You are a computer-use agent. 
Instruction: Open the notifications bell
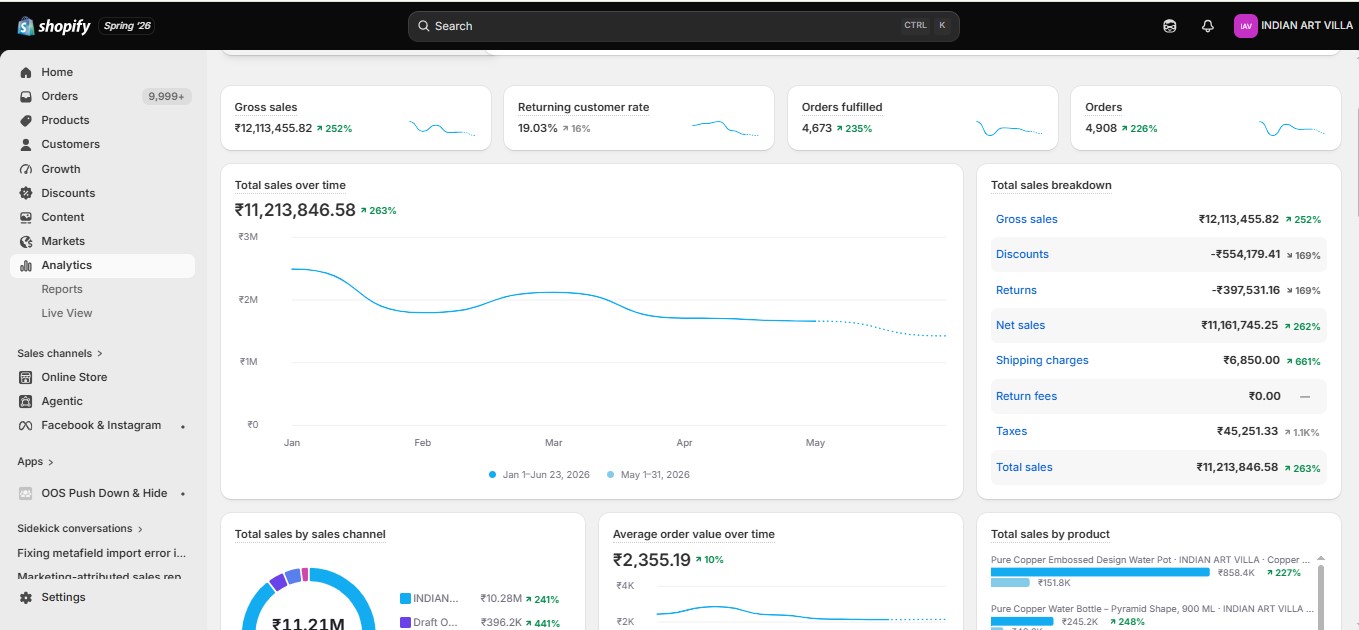pos(1208,26)
